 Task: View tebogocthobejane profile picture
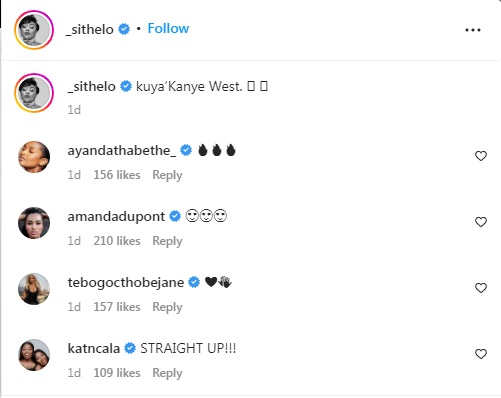[x=34, y=289]
